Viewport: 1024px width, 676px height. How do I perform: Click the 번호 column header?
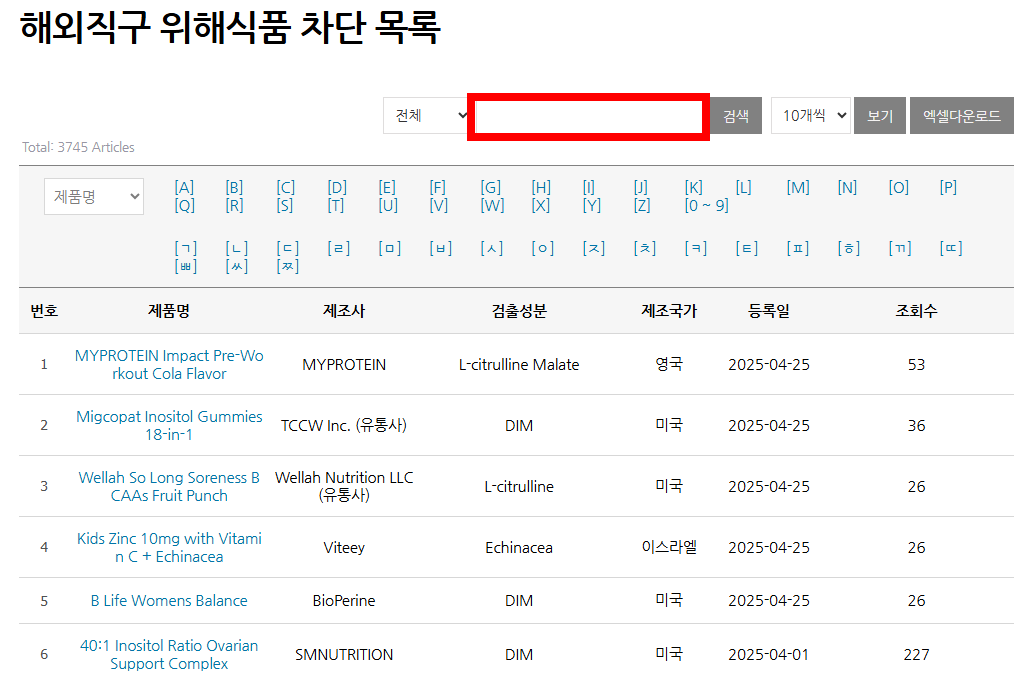(44, 311)
